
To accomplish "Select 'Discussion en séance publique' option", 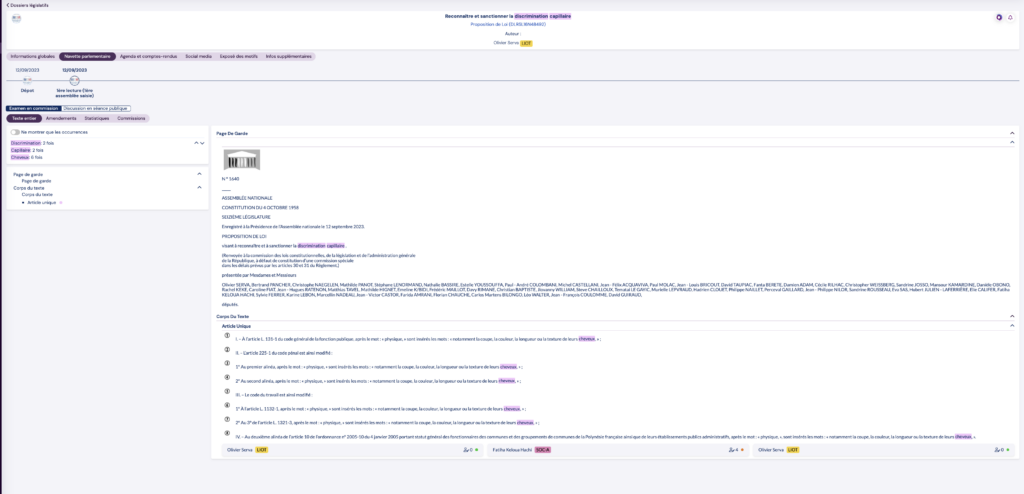I will [x=96, y=108].
